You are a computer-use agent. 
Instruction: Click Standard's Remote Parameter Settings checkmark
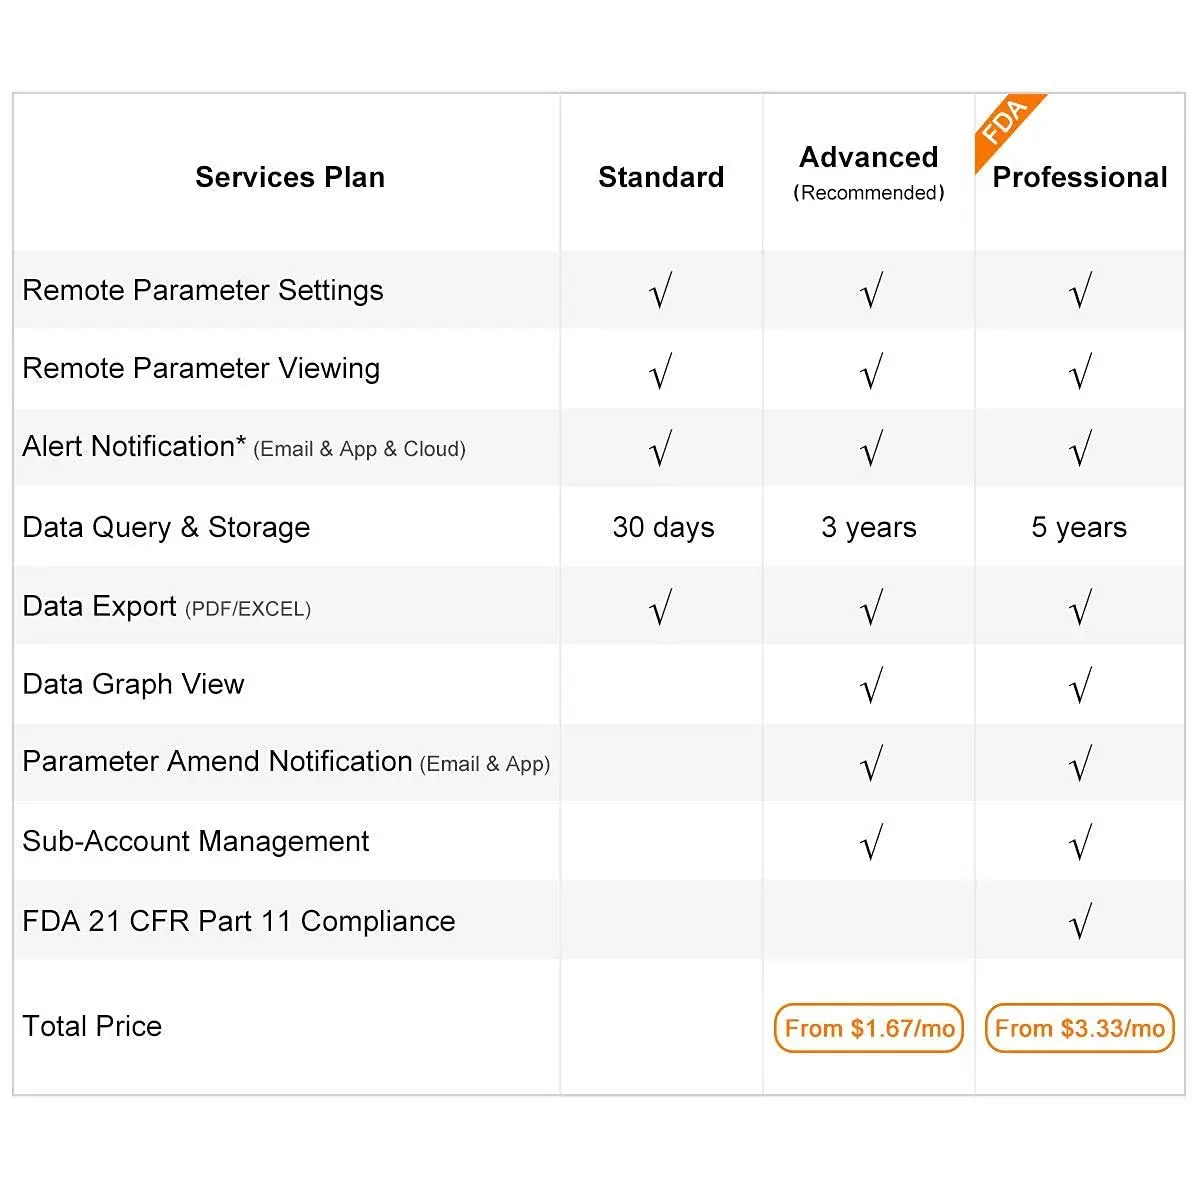point(660,291)
